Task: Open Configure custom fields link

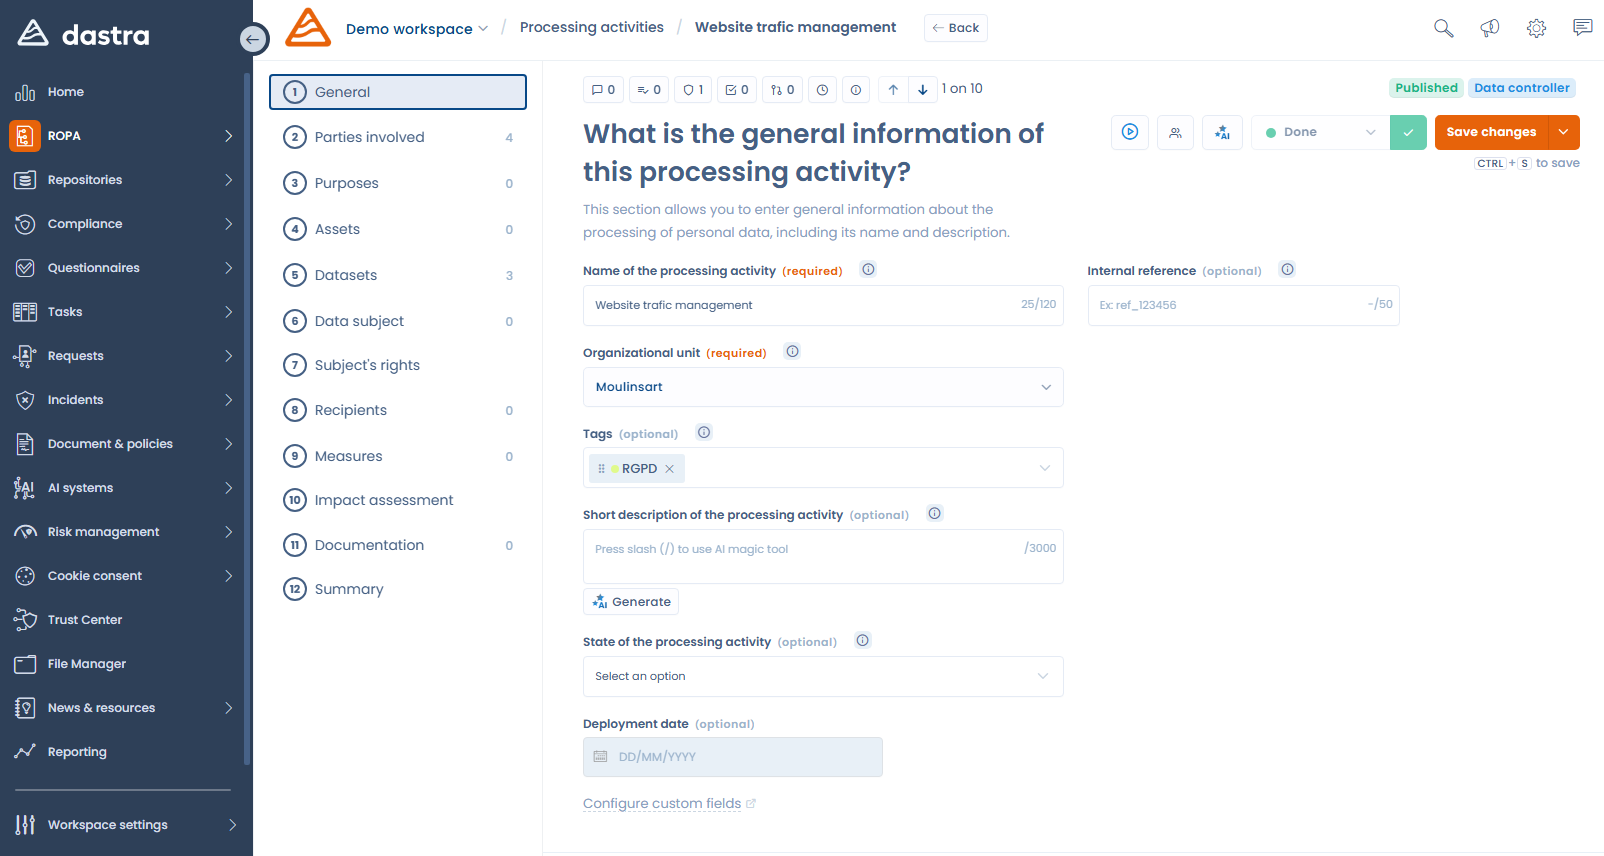Action: [x=669, y=804]
